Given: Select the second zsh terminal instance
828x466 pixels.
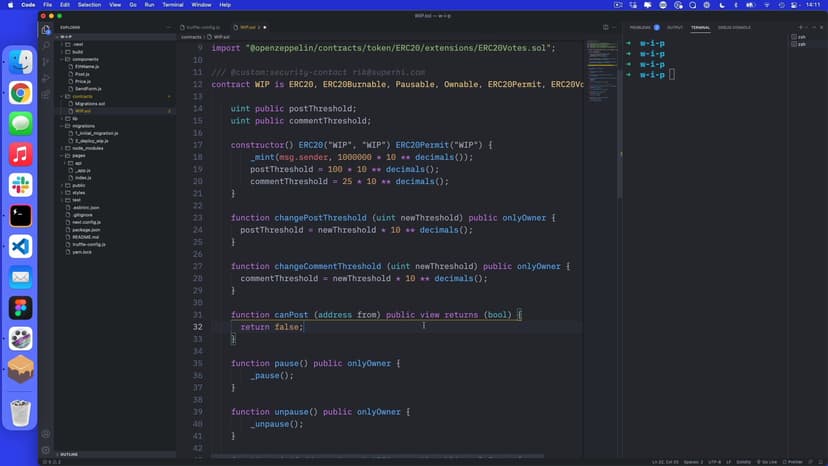Looking at the screenshot, I should click(801, 44).
